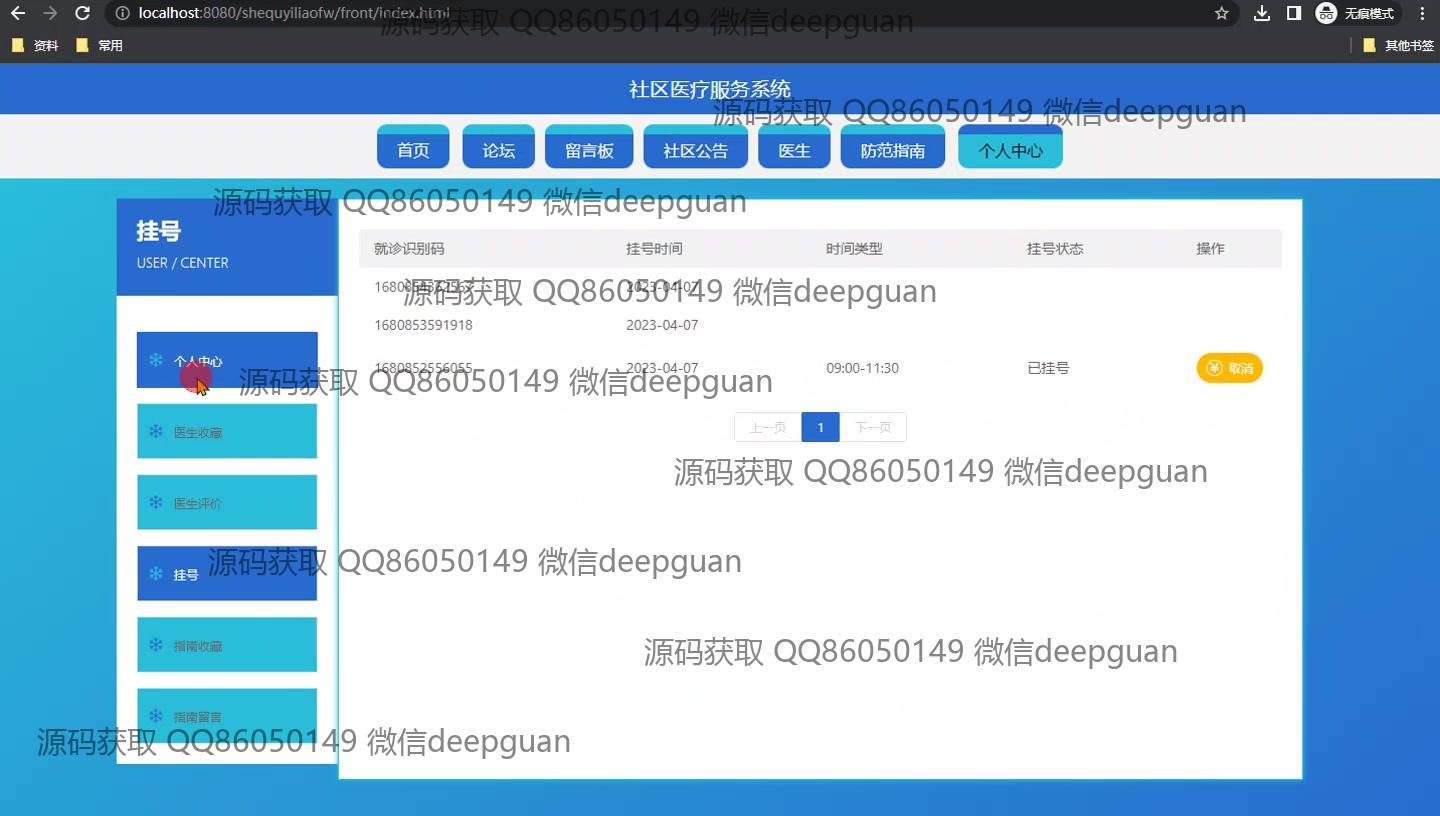Click the browser back arrow
The image size is (1440, 816).
[17, 13]
